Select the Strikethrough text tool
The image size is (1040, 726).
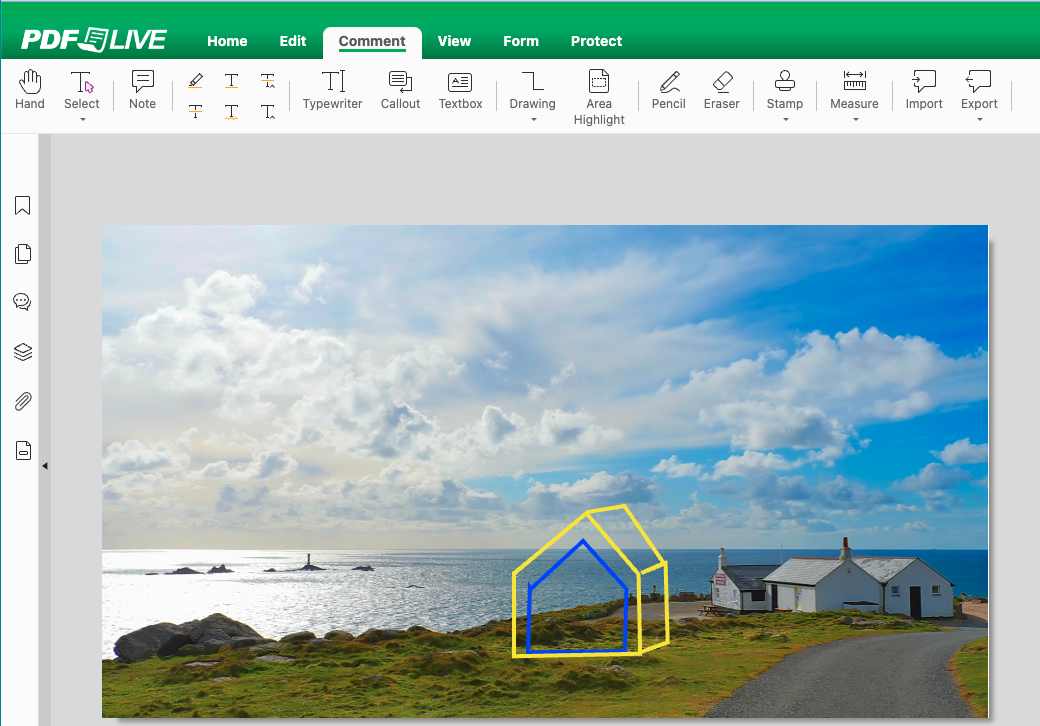pyautogui.click(x=195, y=111)
